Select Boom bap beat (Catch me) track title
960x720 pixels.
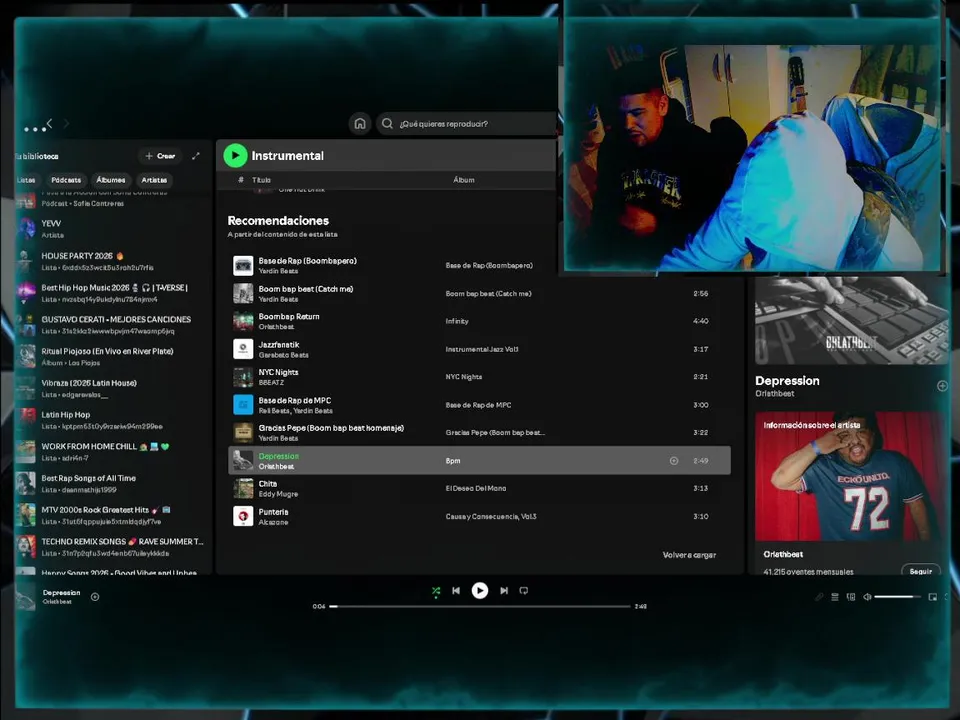pyautogui.click(x=306, y=289)
